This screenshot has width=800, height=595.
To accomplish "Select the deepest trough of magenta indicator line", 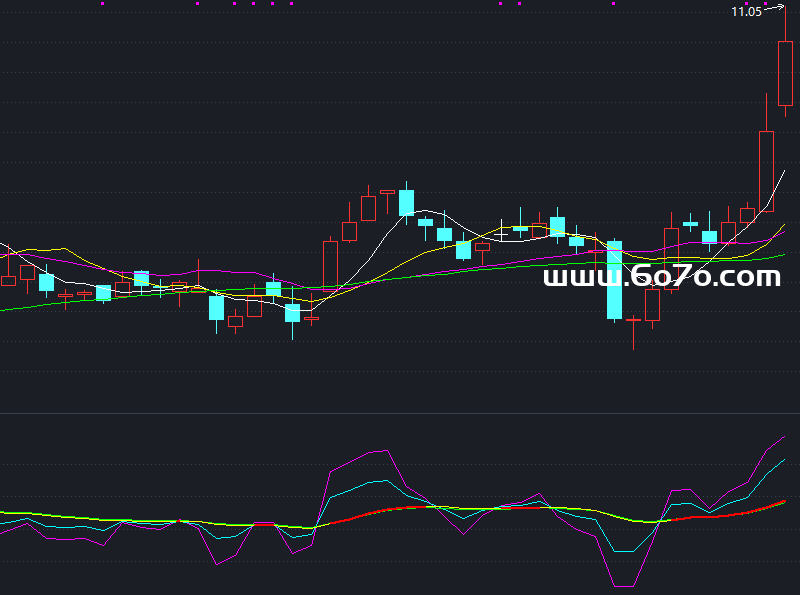I will pyautogui.click(x=623, y=586).
